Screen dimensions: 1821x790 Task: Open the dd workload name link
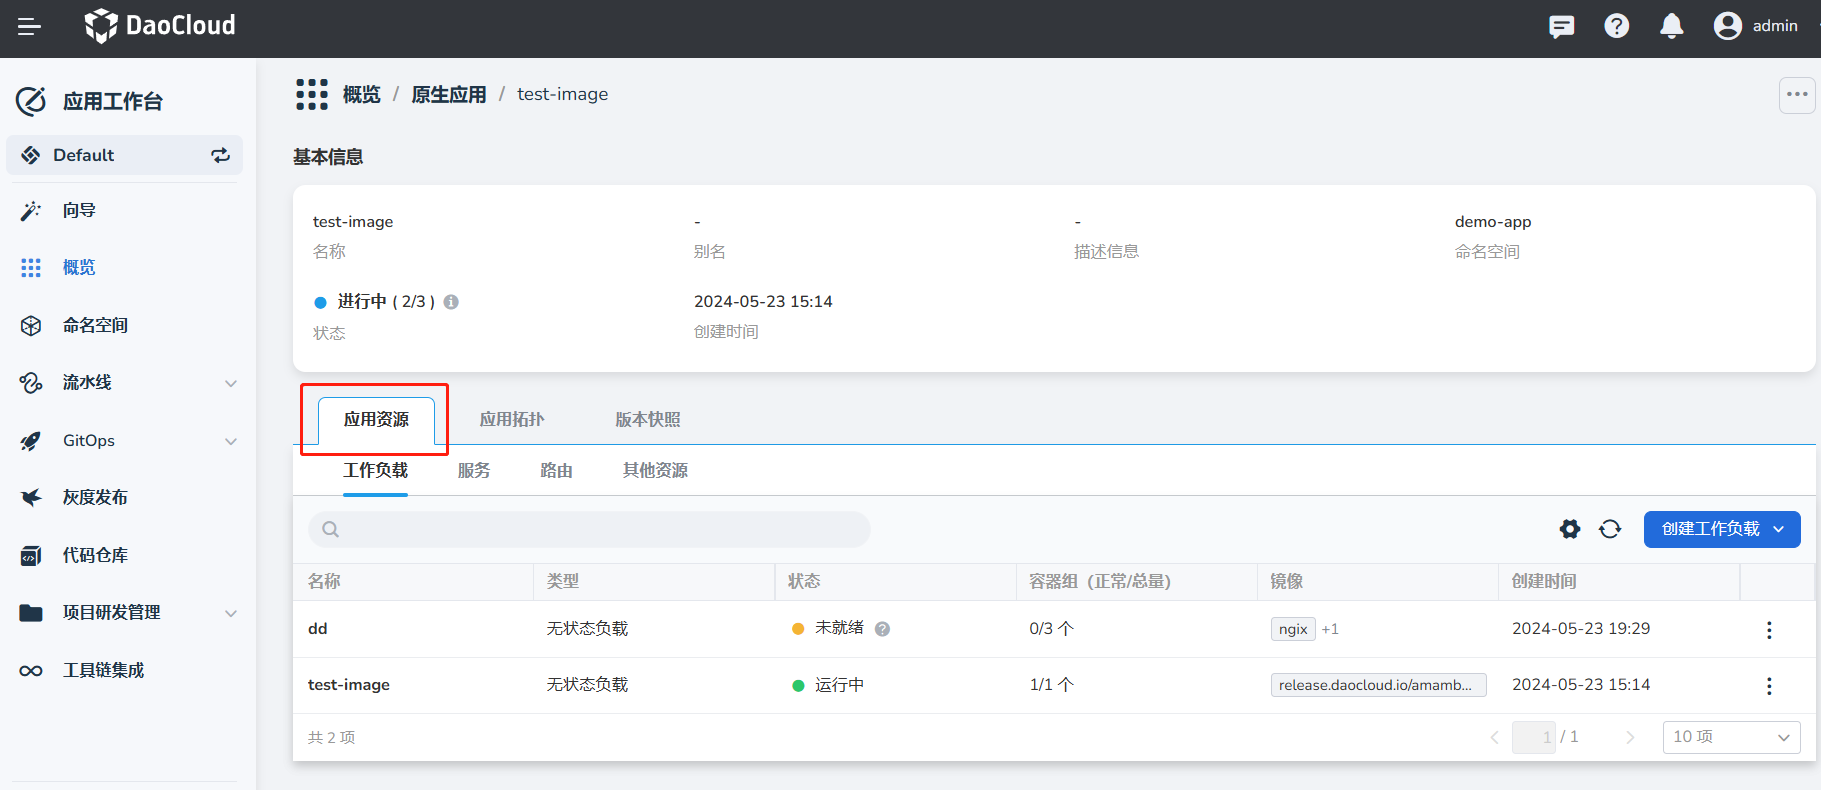[x=318, y=629]
